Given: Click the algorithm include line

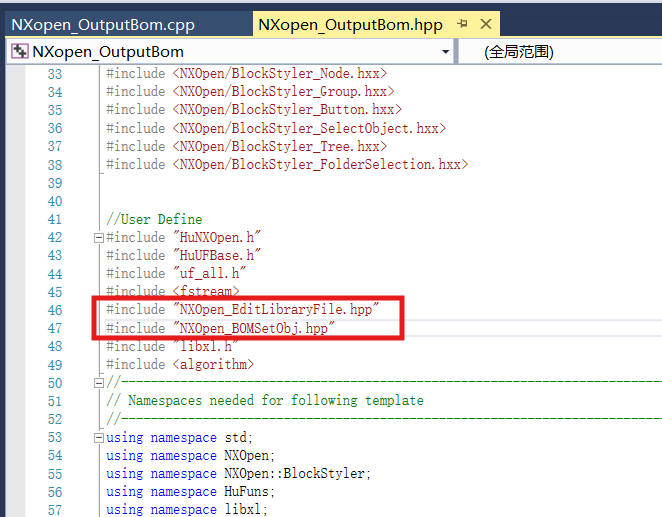Looking at the screenshot, I should [x=180, y=365].
